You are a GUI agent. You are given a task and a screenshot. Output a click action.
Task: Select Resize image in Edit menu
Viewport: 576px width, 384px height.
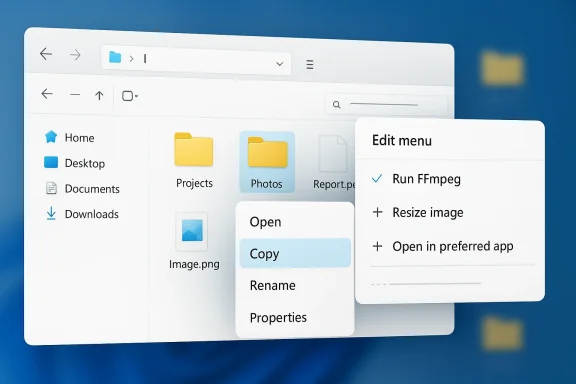pyautogui.click(x=428, y=212)
